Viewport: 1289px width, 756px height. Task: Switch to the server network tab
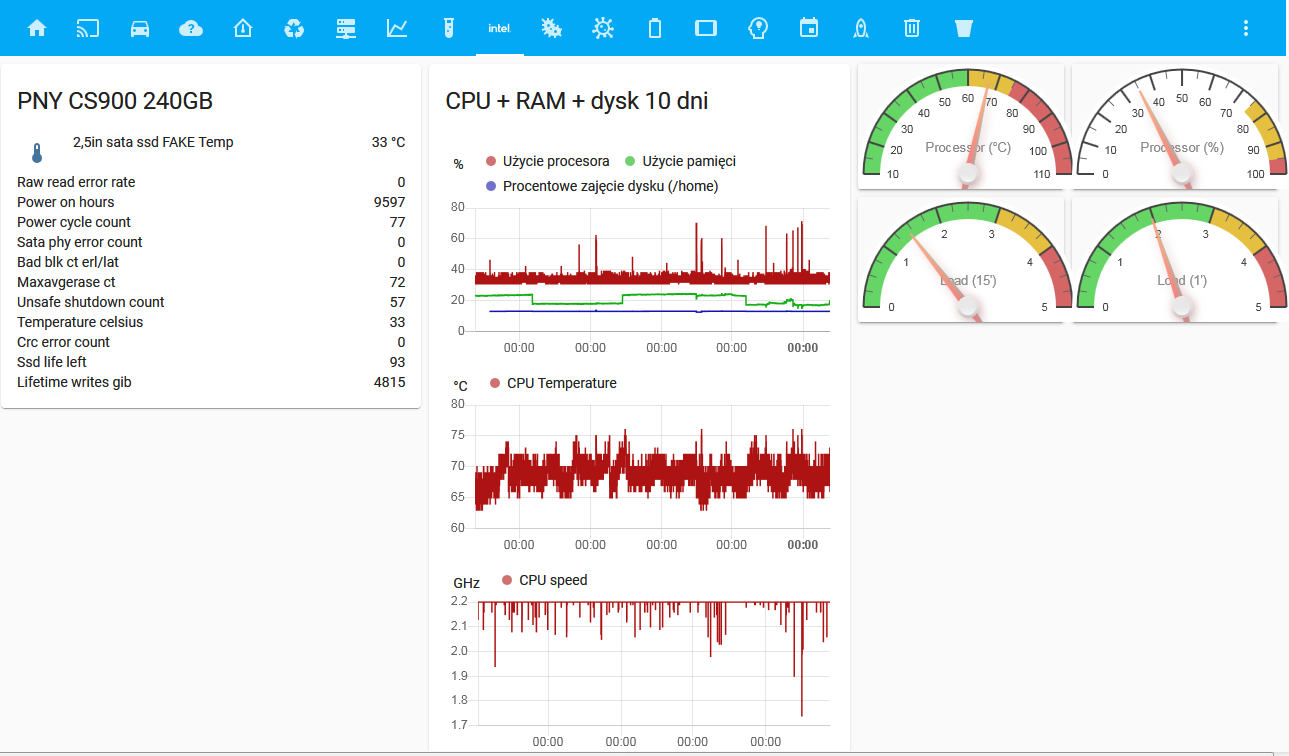[346, 28]
